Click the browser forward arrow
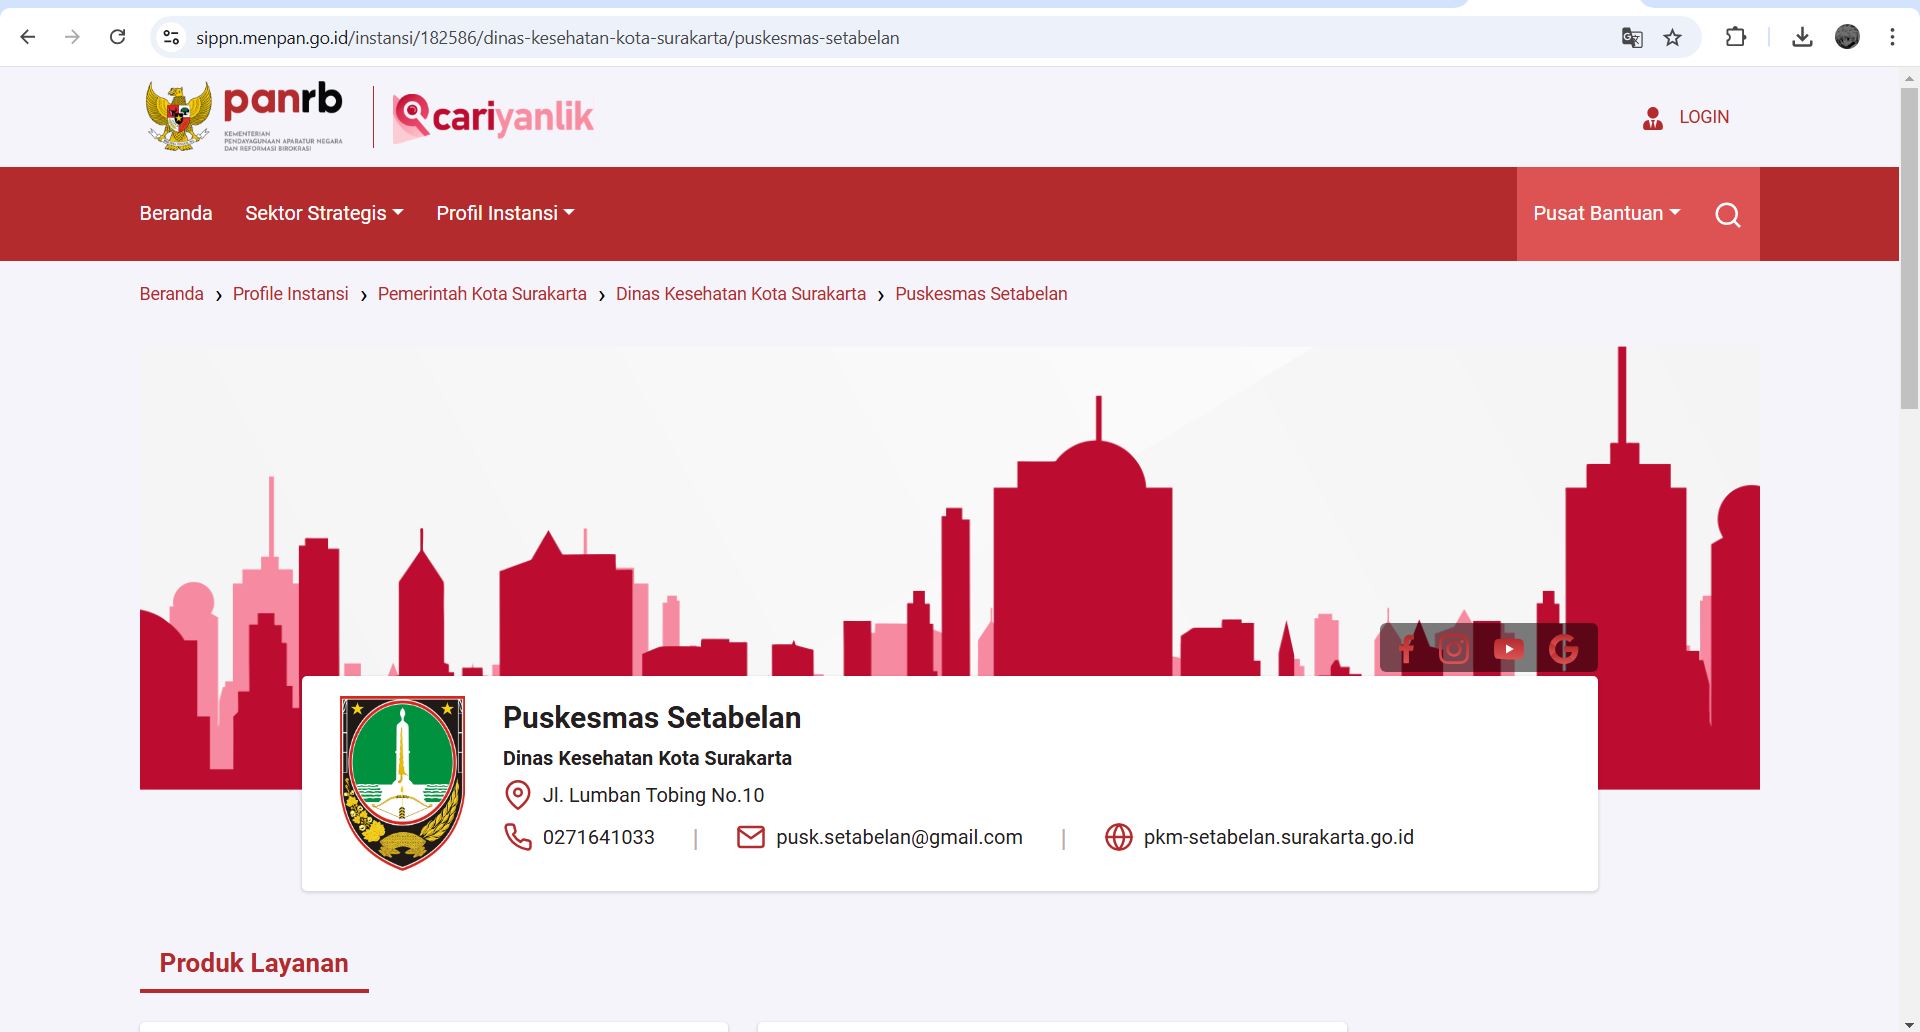The height and width of the screenshot is (1032, 1920). click(72, 37)
